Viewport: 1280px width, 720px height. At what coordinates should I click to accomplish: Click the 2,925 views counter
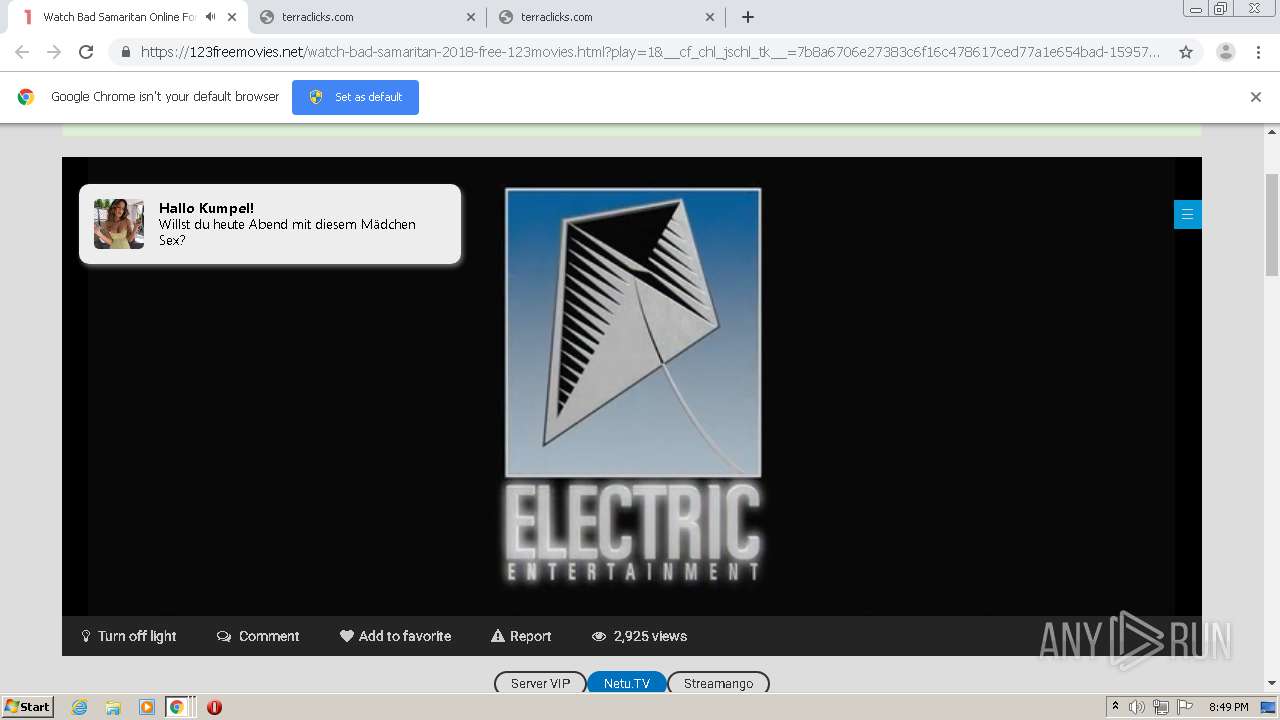(x=639, y=636)
